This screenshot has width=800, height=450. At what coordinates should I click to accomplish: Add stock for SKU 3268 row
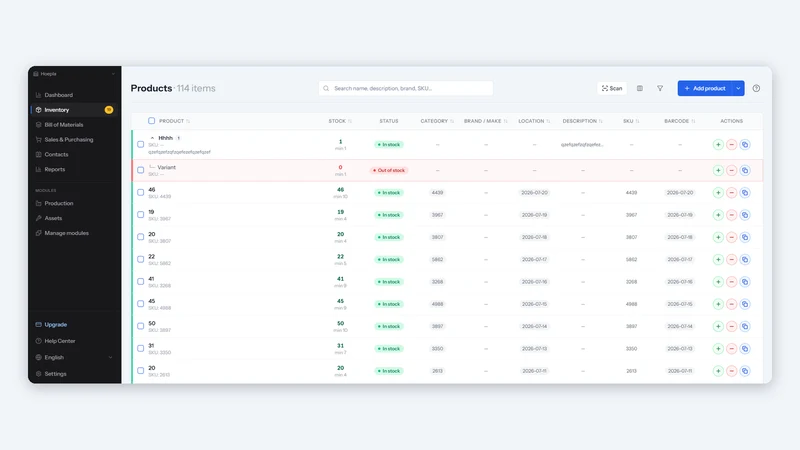pos(718,282)
